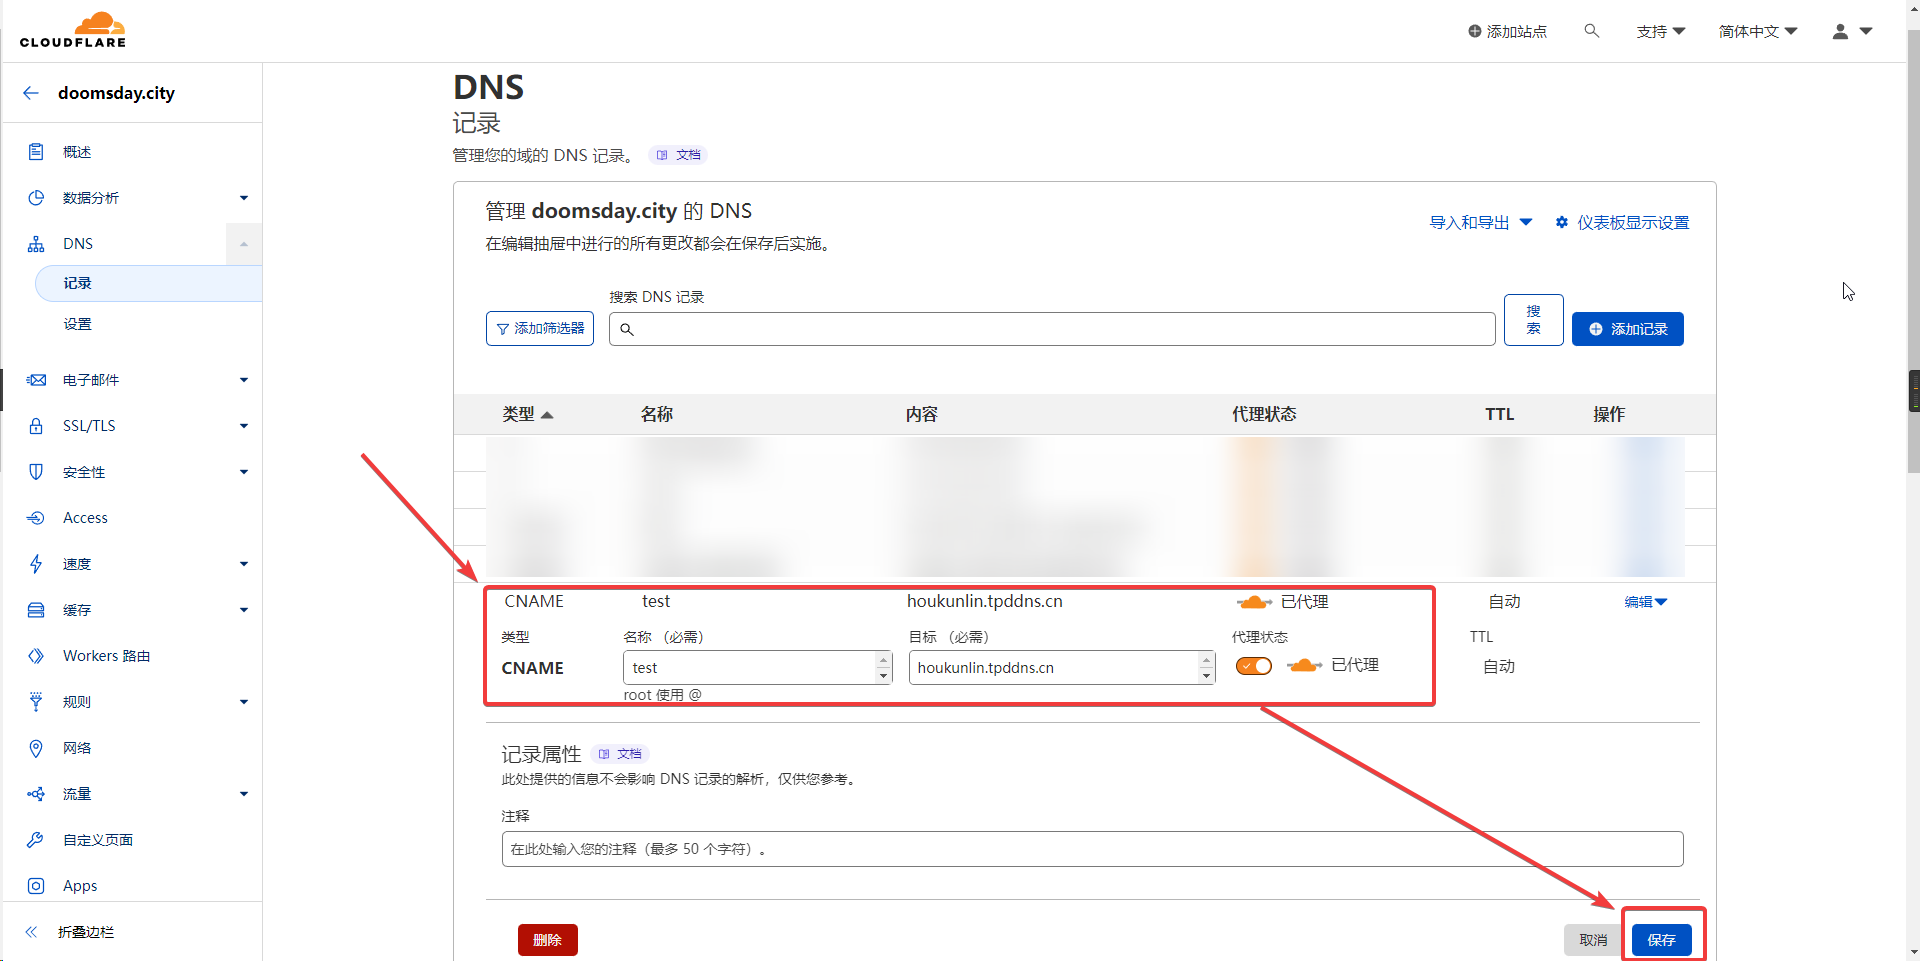This screenshot has width=1920, height=961.
Task: Sort by the 类型 column header
Action: pyautogui.click(x=527, y=414)
